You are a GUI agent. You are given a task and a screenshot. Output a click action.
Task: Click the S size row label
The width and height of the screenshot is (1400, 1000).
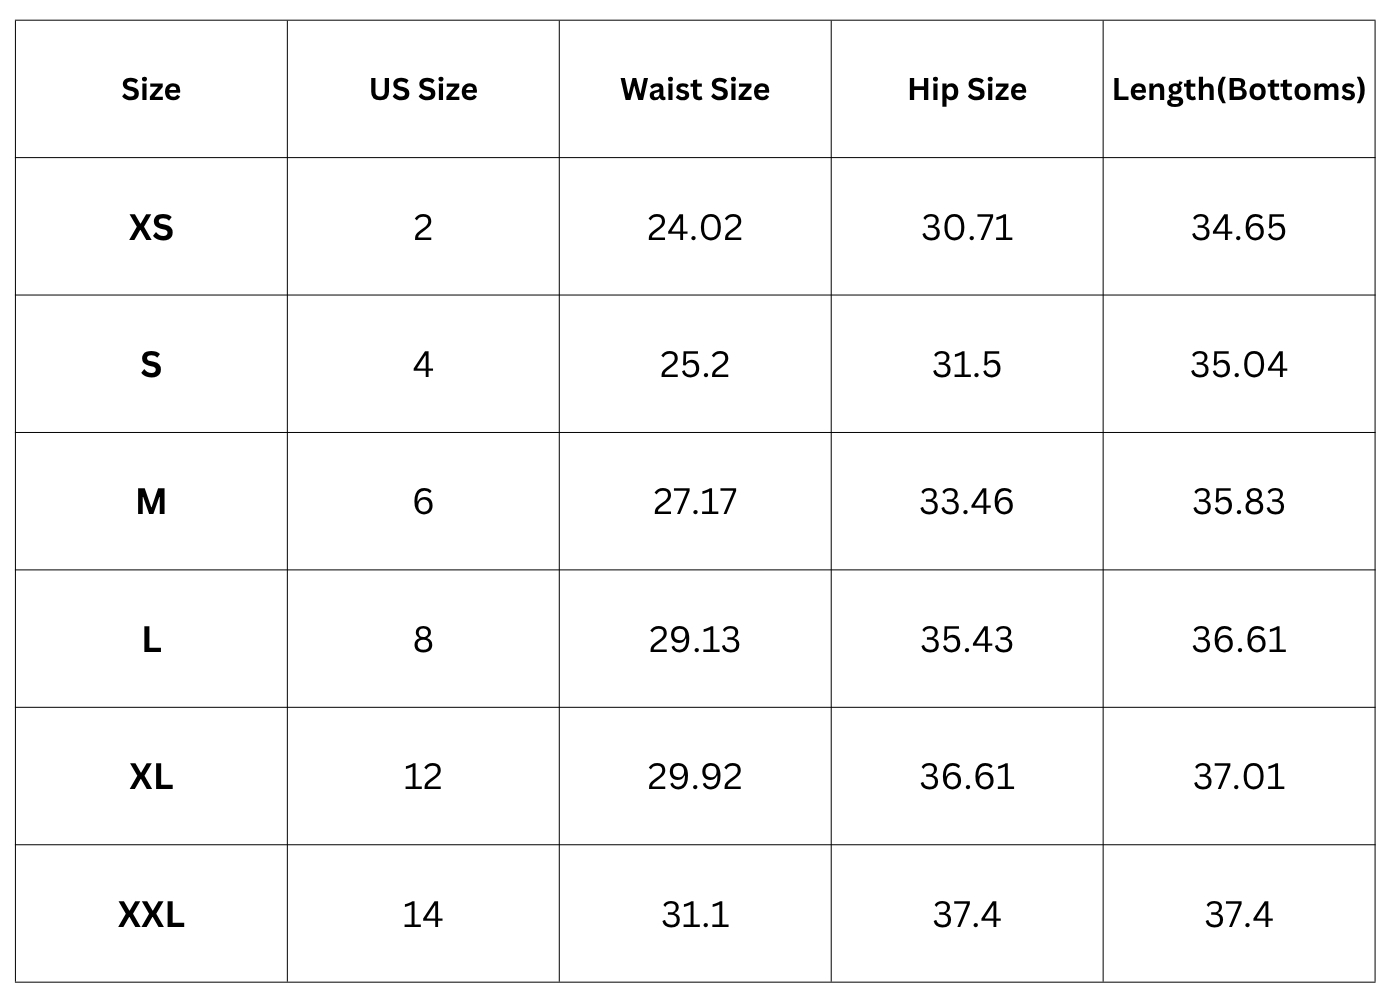pos(151,365)
